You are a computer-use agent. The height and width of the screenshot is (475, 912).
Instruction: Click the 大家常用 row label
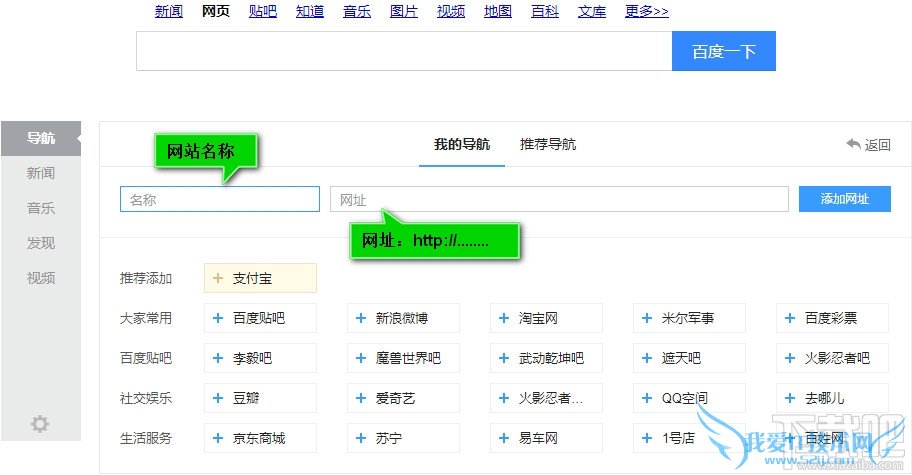tap(146, 318)
